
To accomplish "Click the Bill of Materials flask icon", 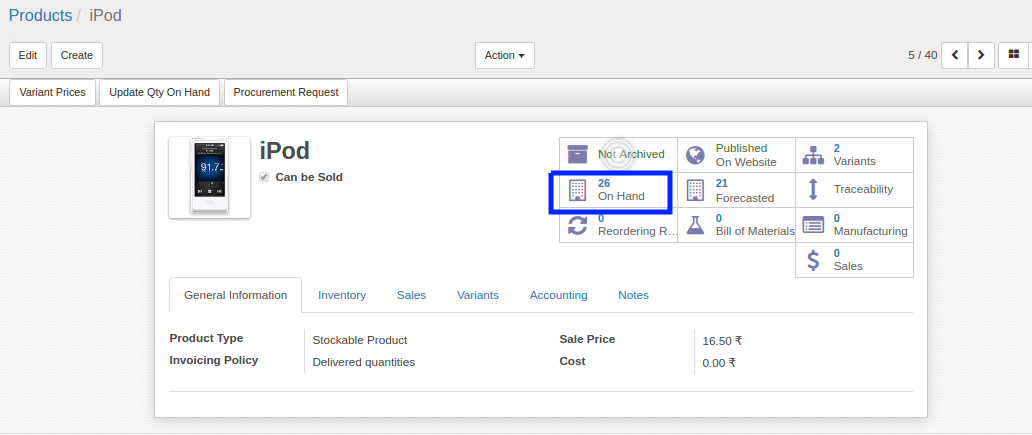I will pyautogui.click(x=695, y=225).
